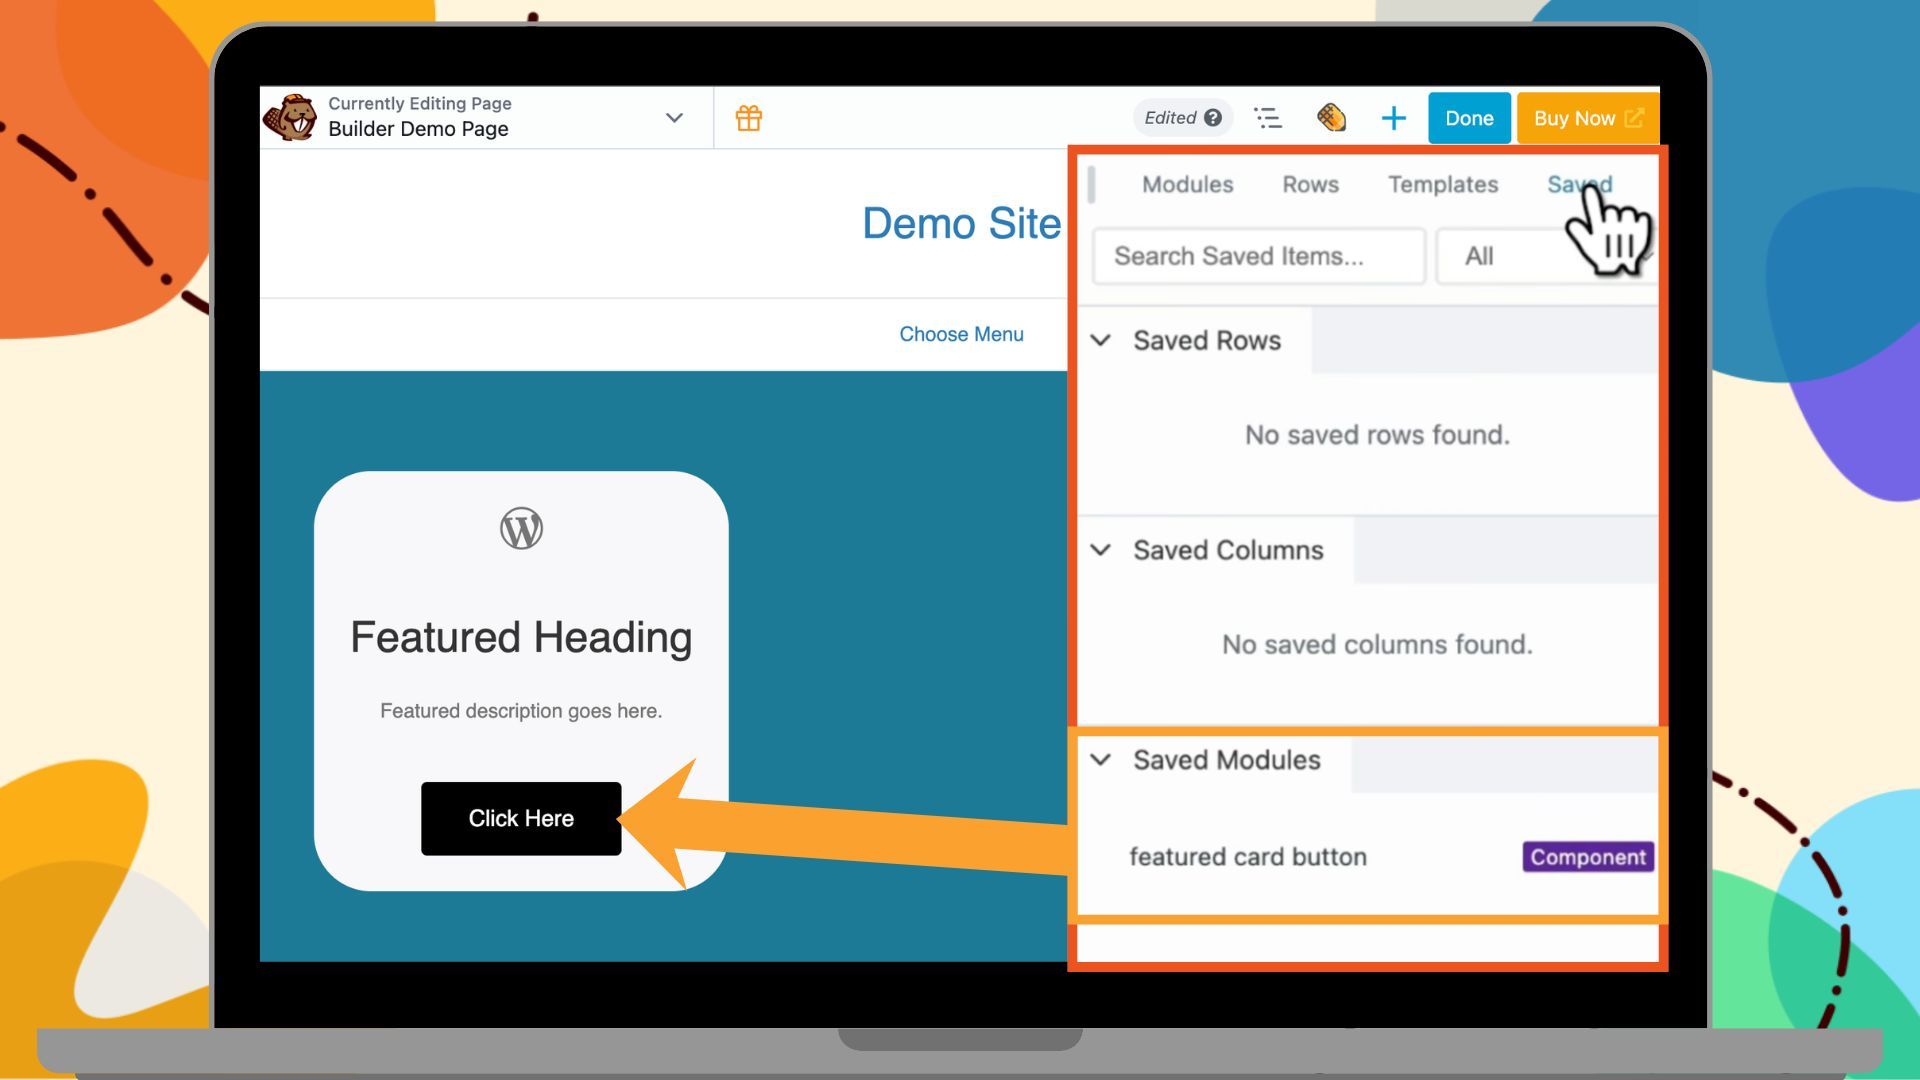Open the outline panel list icon
This screenshot has height=1080, width=1920.
click(x=1268, y=118)
